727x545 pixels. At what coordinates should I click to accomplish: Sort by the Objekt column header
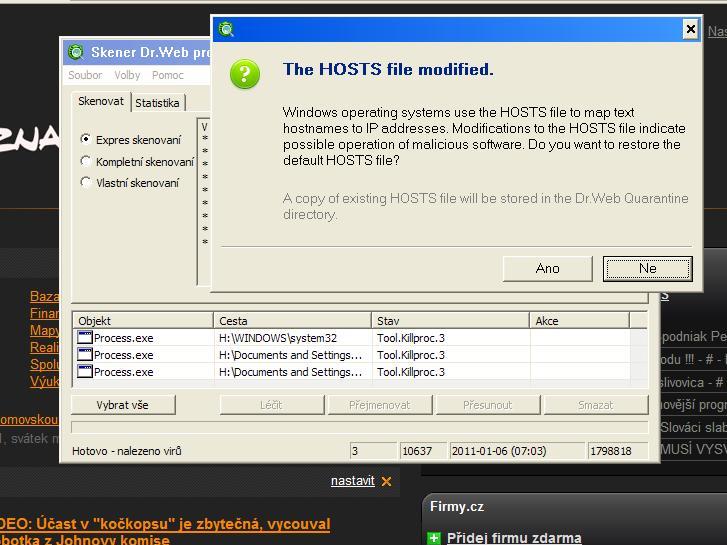143,321
